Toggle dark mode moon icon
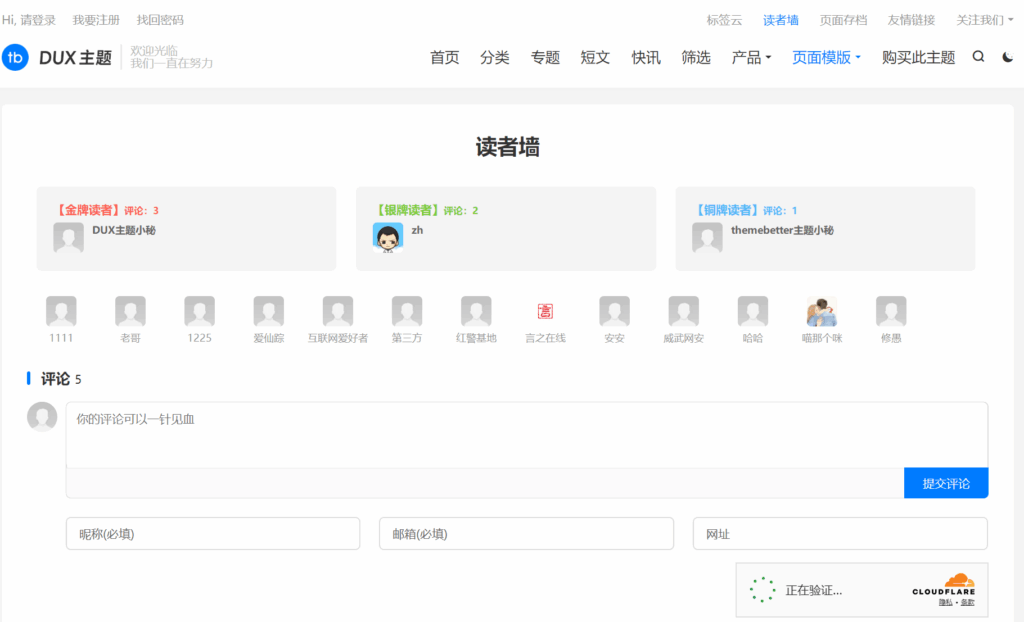1024x622 pixels. [x=1007, y=57]
